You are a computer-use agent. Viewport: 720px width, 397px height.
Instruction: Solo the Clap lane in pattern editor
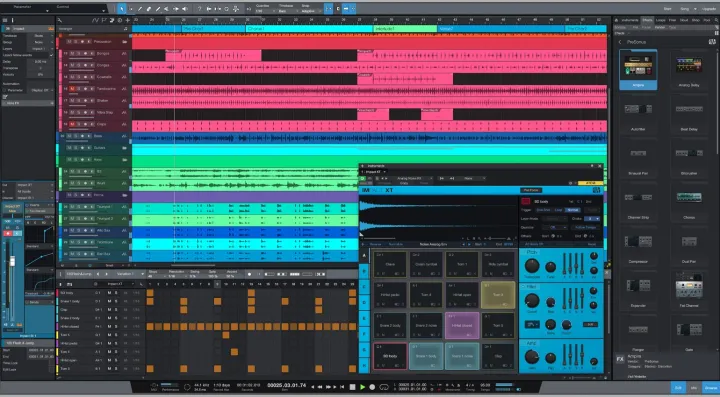116,309
